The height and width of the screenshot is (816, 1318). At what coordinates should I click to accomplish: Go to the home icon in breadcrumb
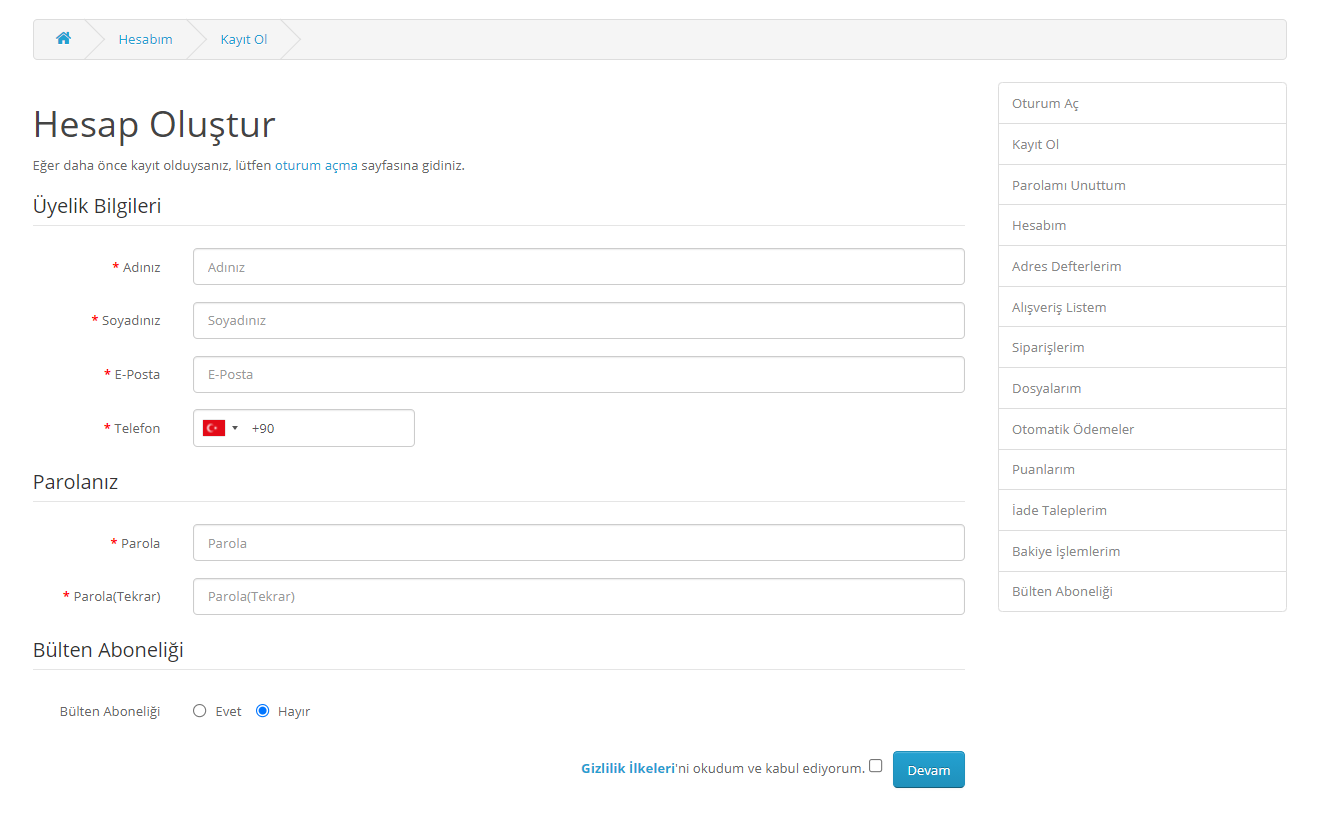point(63,39)
